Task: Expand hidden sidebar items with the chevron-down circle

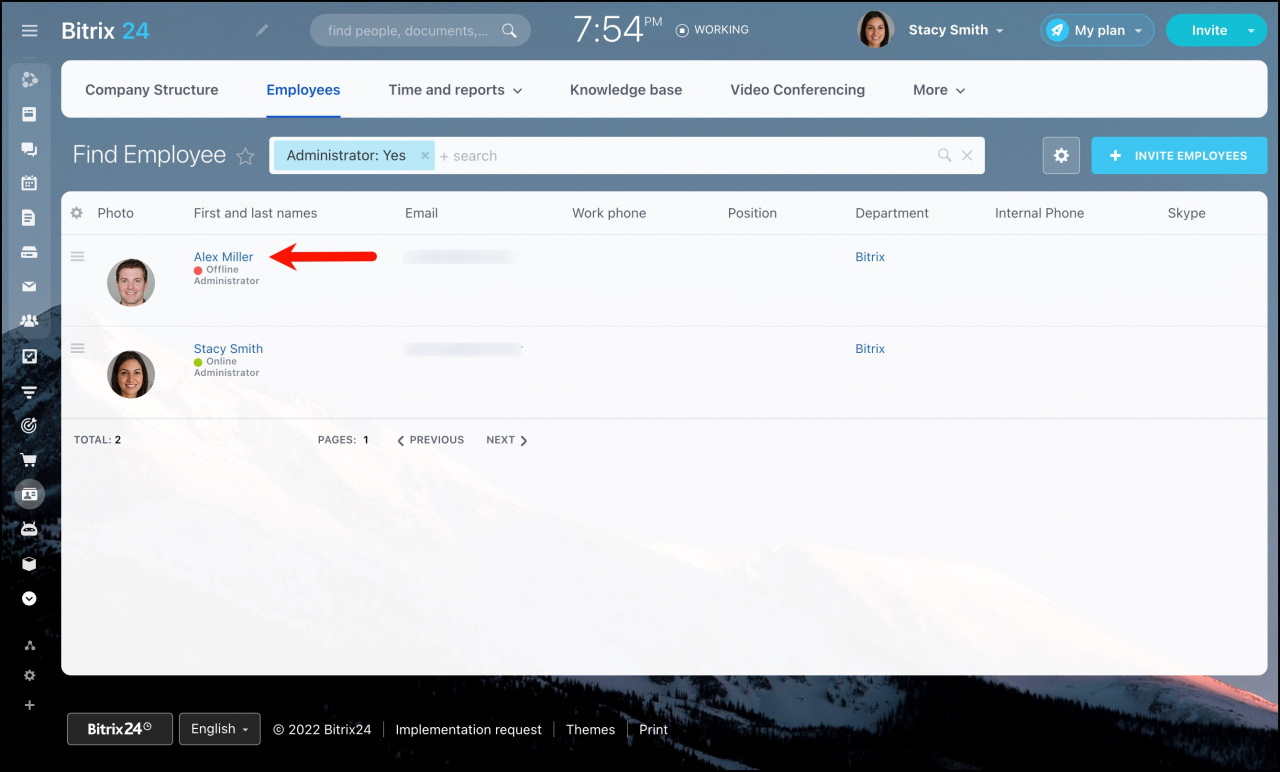Action: pos(29,598)
